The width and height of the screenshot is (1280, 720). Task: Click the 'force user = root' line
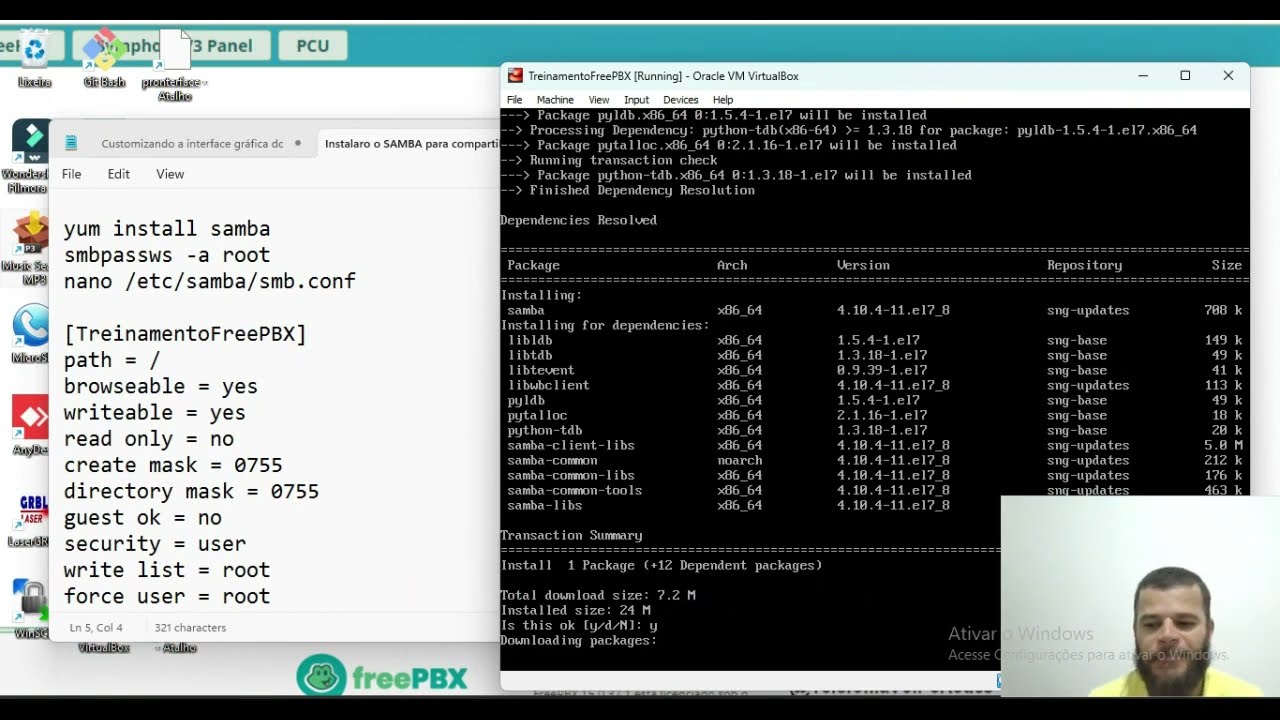pyautogui.click(x=167, y=596)
